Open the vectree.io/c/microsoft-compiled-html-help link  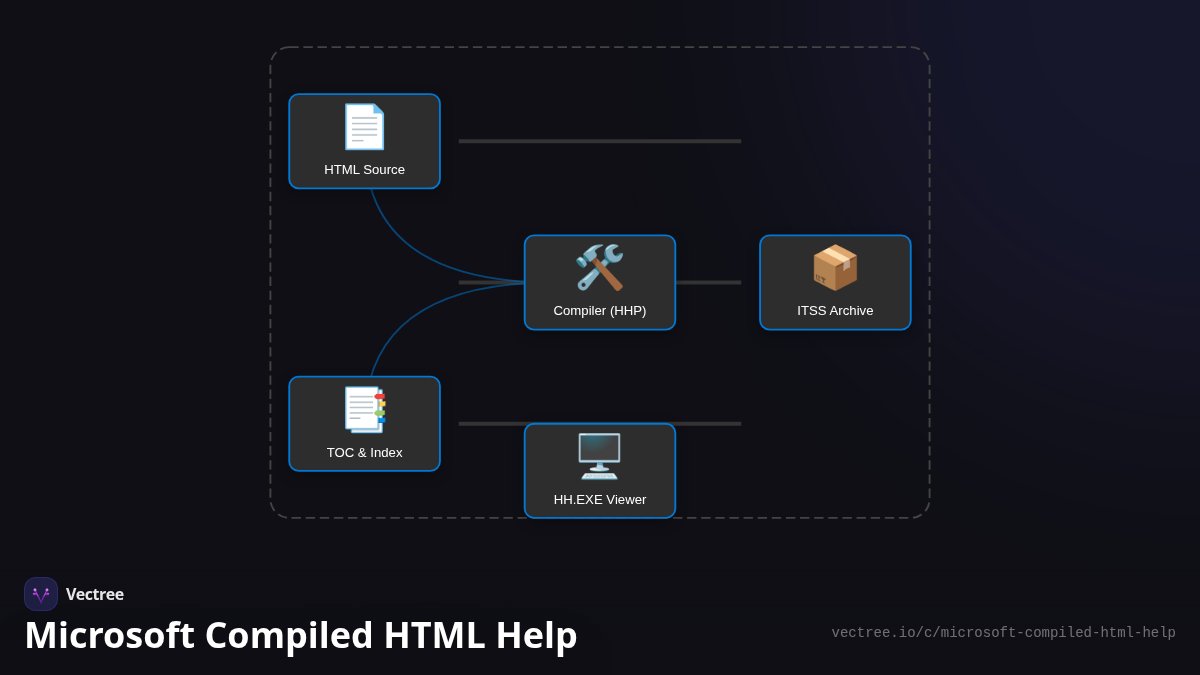point(1004,633)
